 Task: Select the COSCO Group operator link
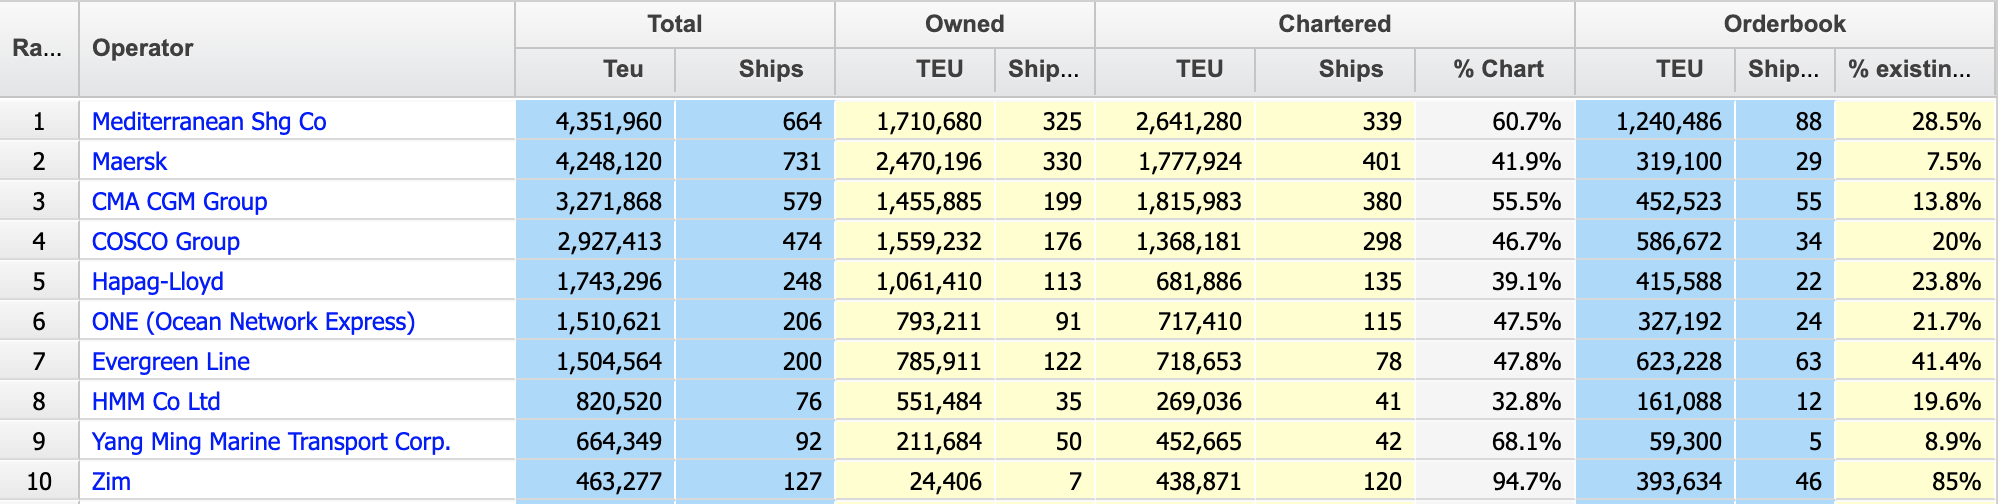165,242
